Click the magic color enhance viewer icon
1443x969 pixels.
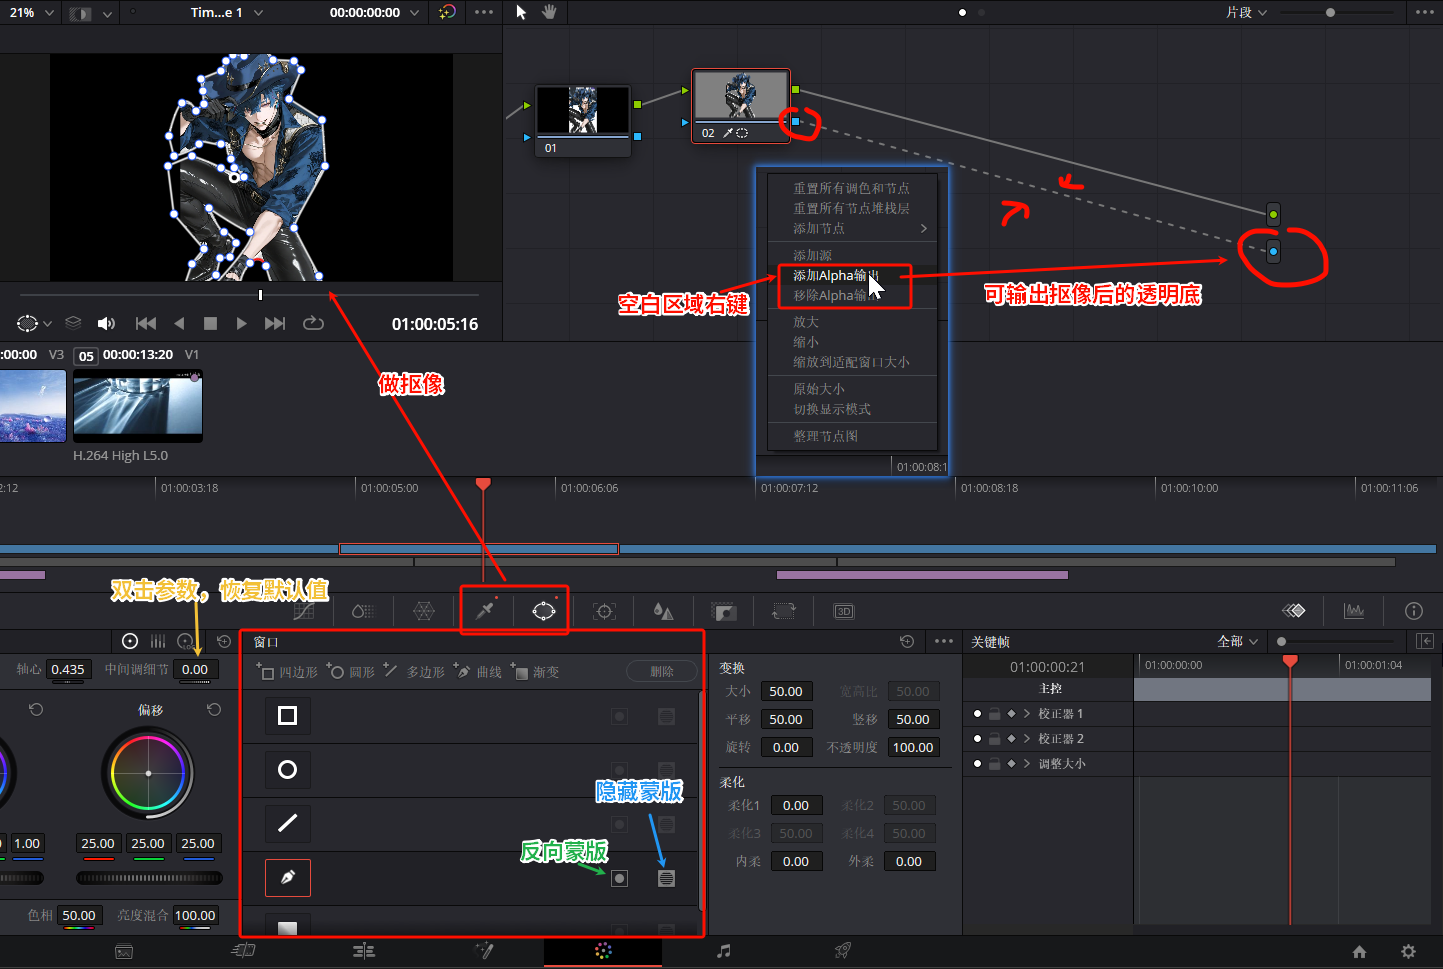pyautogui.click(x=448, y=12)
